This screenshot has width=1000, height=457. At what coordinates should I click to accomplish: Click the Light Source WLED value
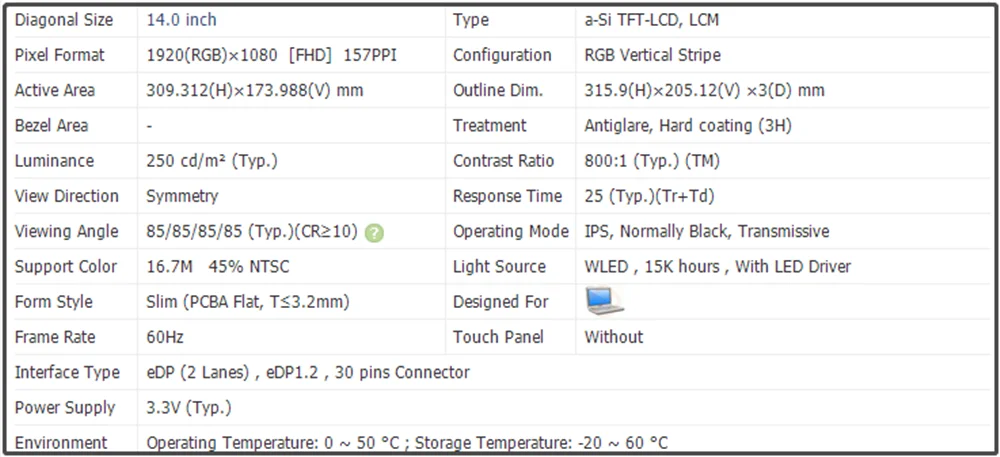[717, 266]
